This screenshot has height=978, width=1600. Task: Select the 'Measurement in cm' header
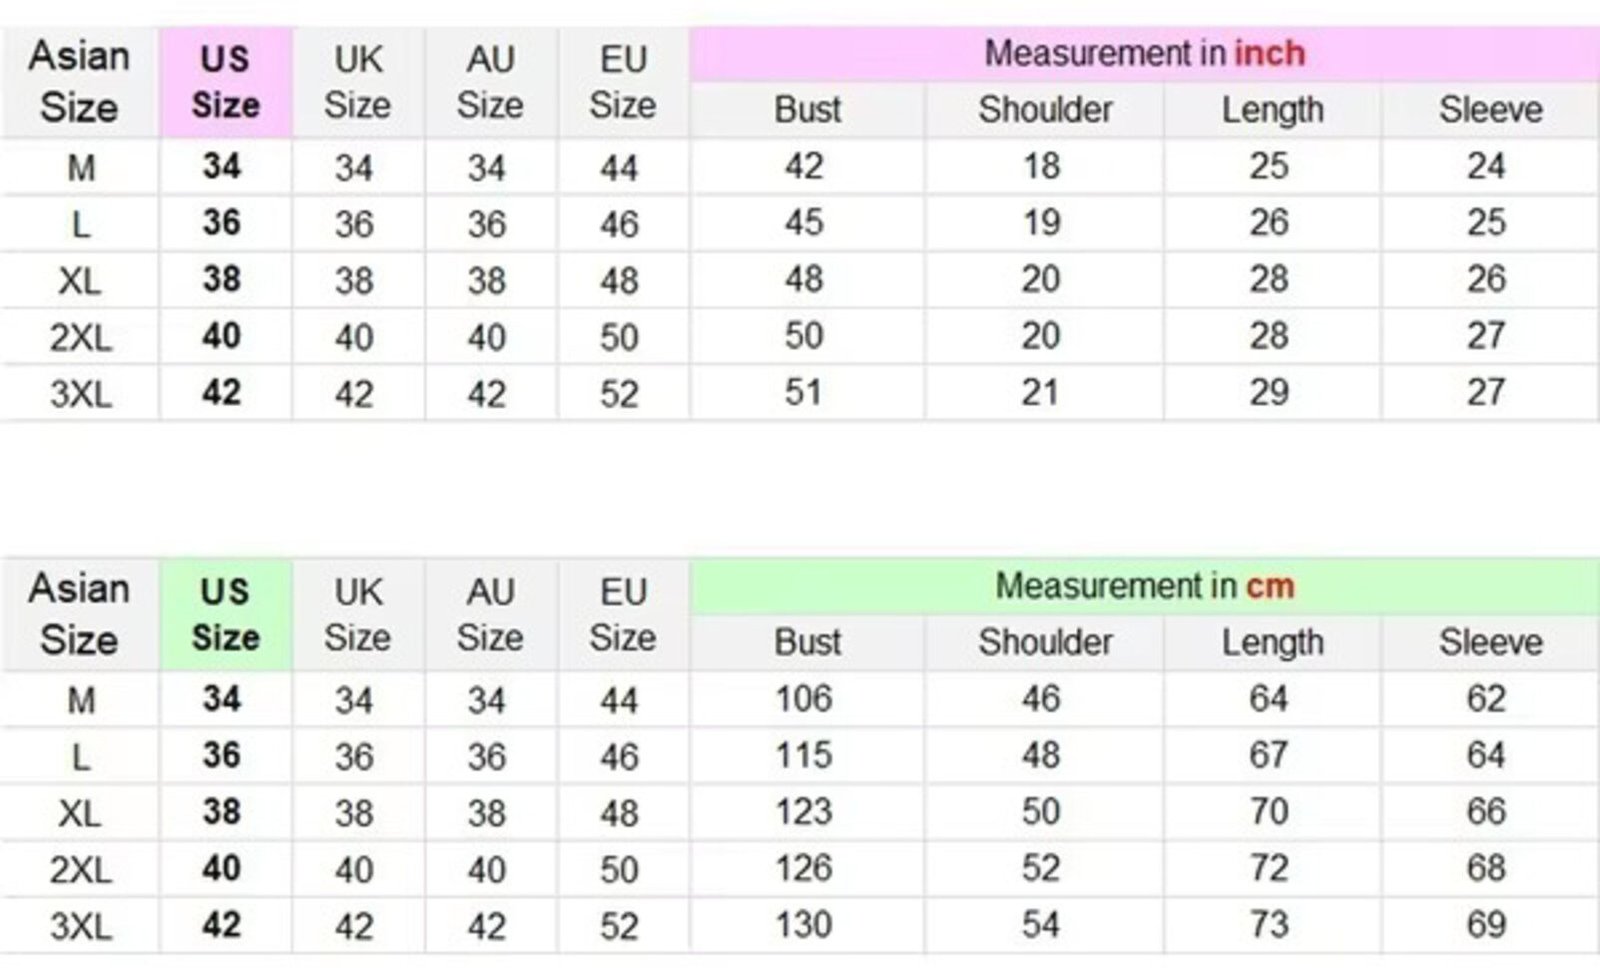(x=1144, y=586)
